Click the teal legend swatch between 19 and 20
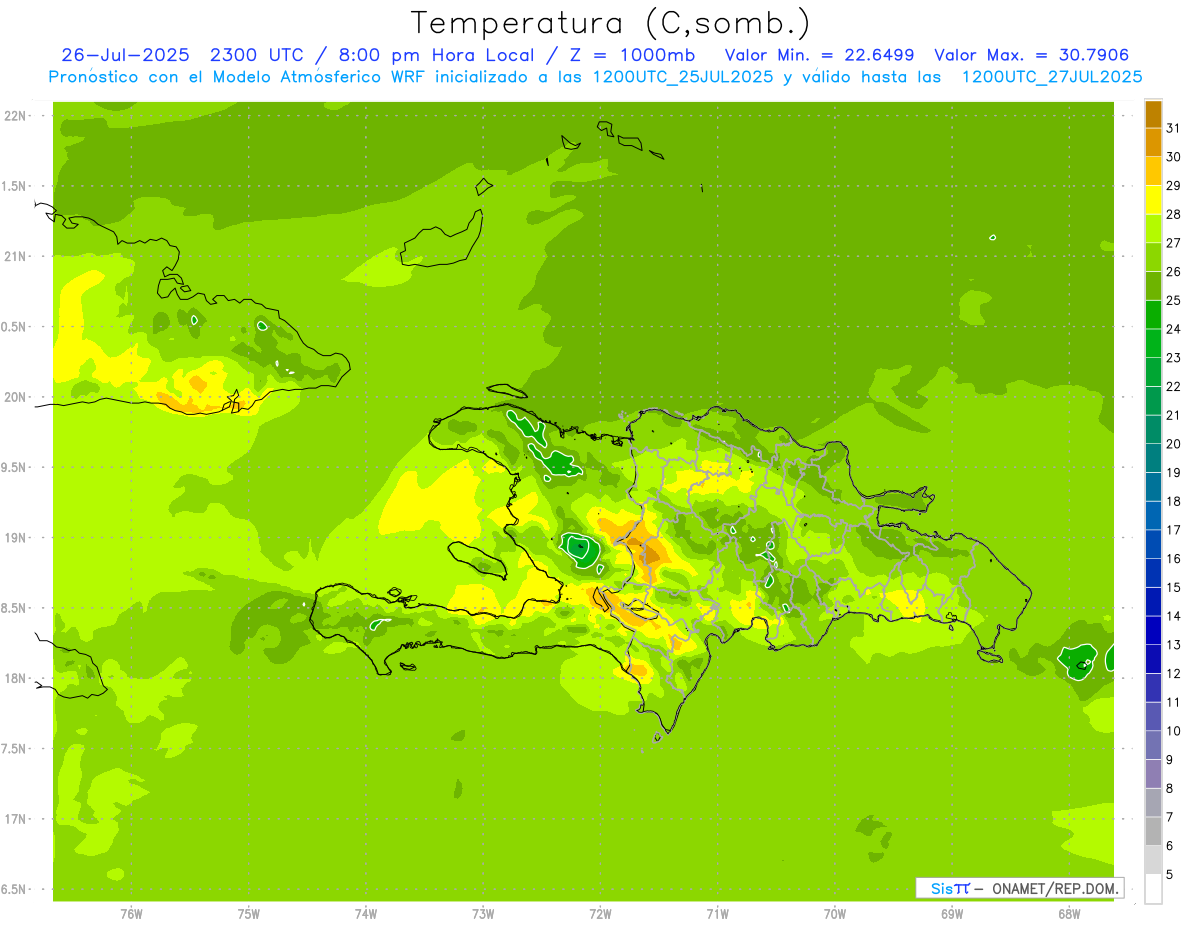1200x927 pixels. pyautogui.click(x=1153, y=458)
